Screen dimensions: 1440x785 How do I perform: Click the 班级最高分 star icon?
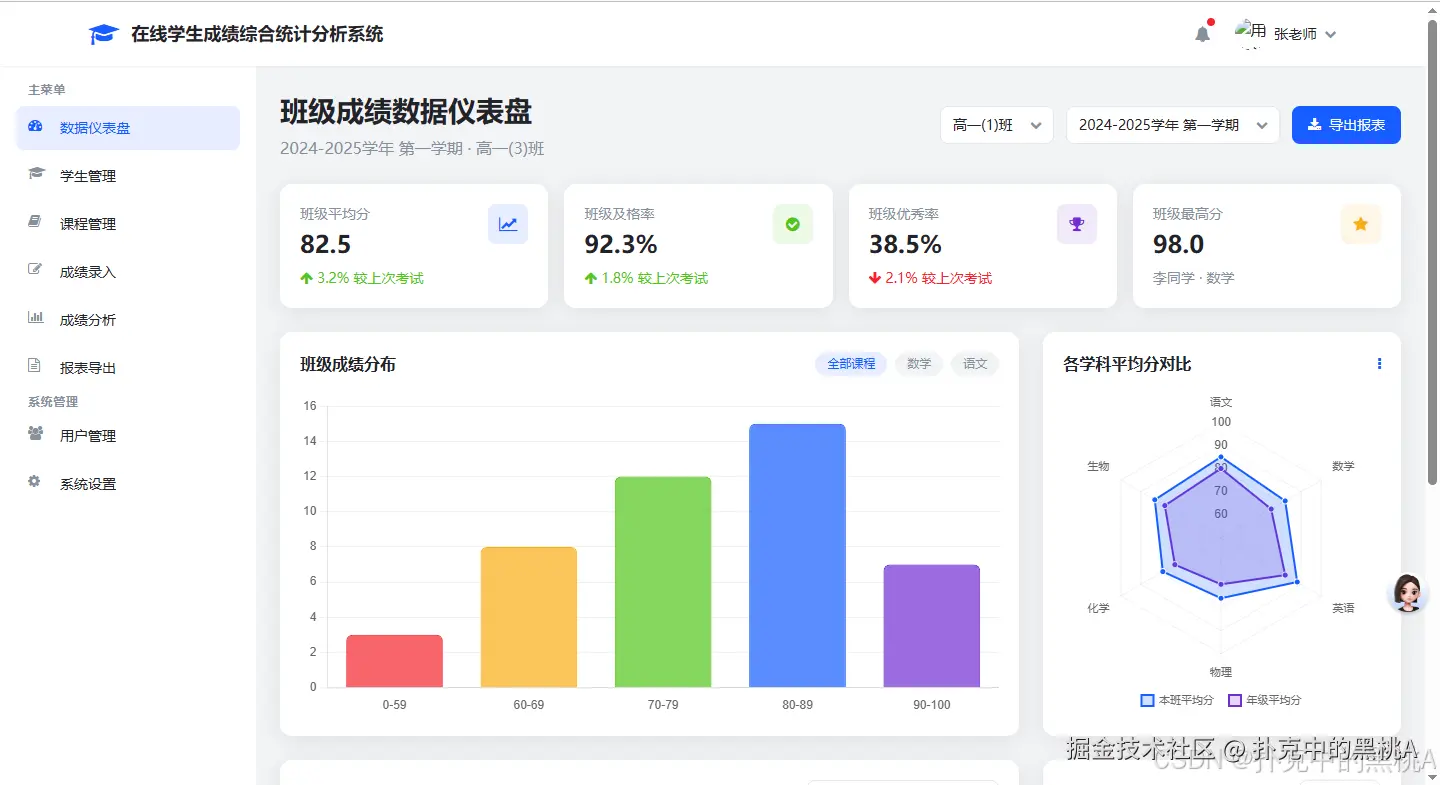coord(1361,224)
